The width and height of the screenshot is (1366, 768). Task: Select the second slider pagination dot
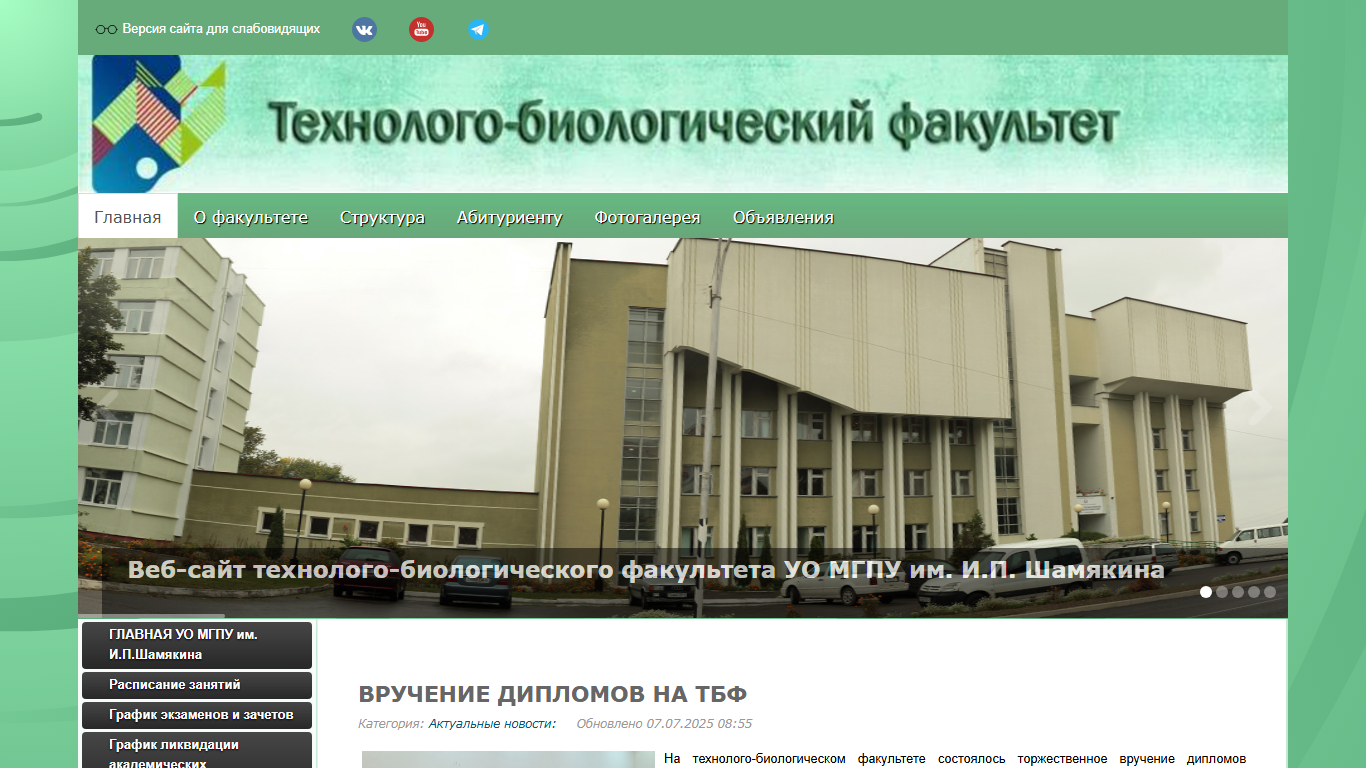pyautogui.click(x=1222, y=592)
